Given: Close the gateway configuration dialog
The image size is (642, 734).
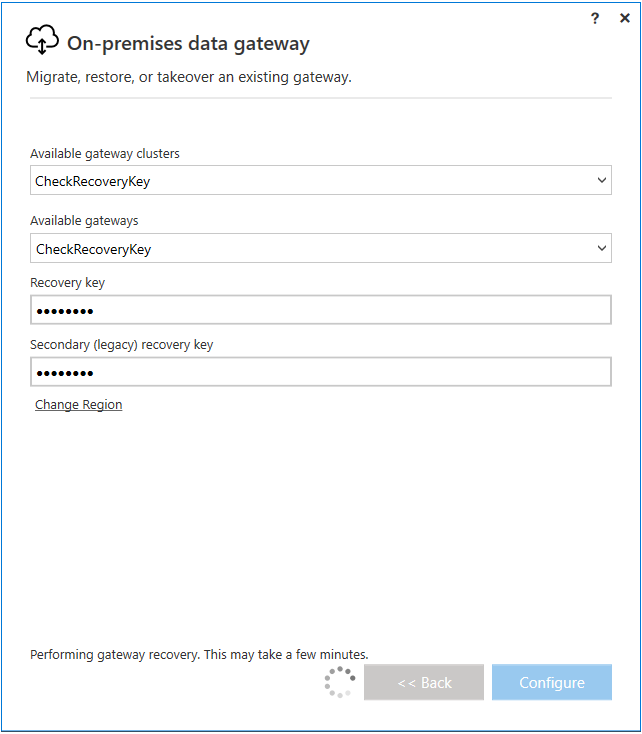Looking at the screenshot, I should [625, 18].
